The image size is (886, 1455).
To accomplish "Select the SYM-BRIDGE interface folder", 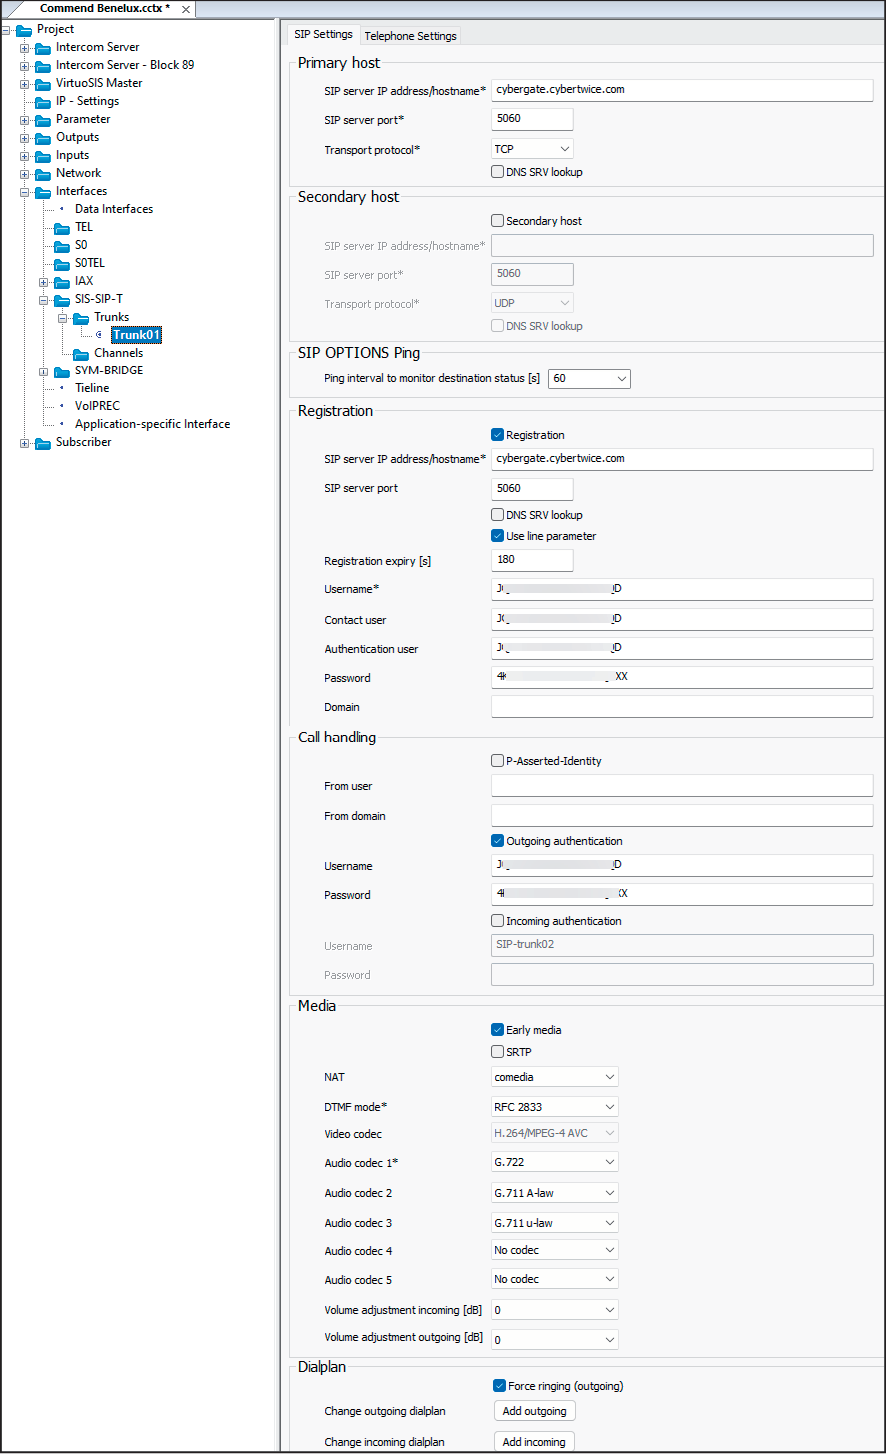I will click(107, 370).
